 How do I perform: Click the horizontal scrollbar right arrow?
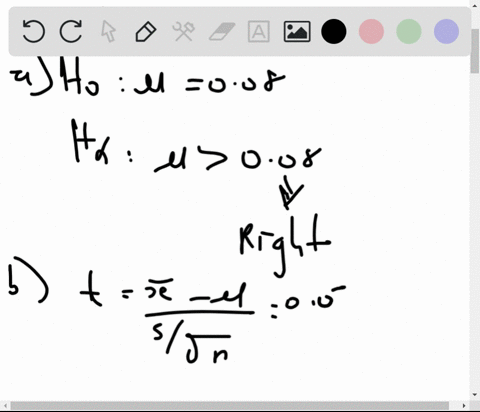tap(464, 406)
